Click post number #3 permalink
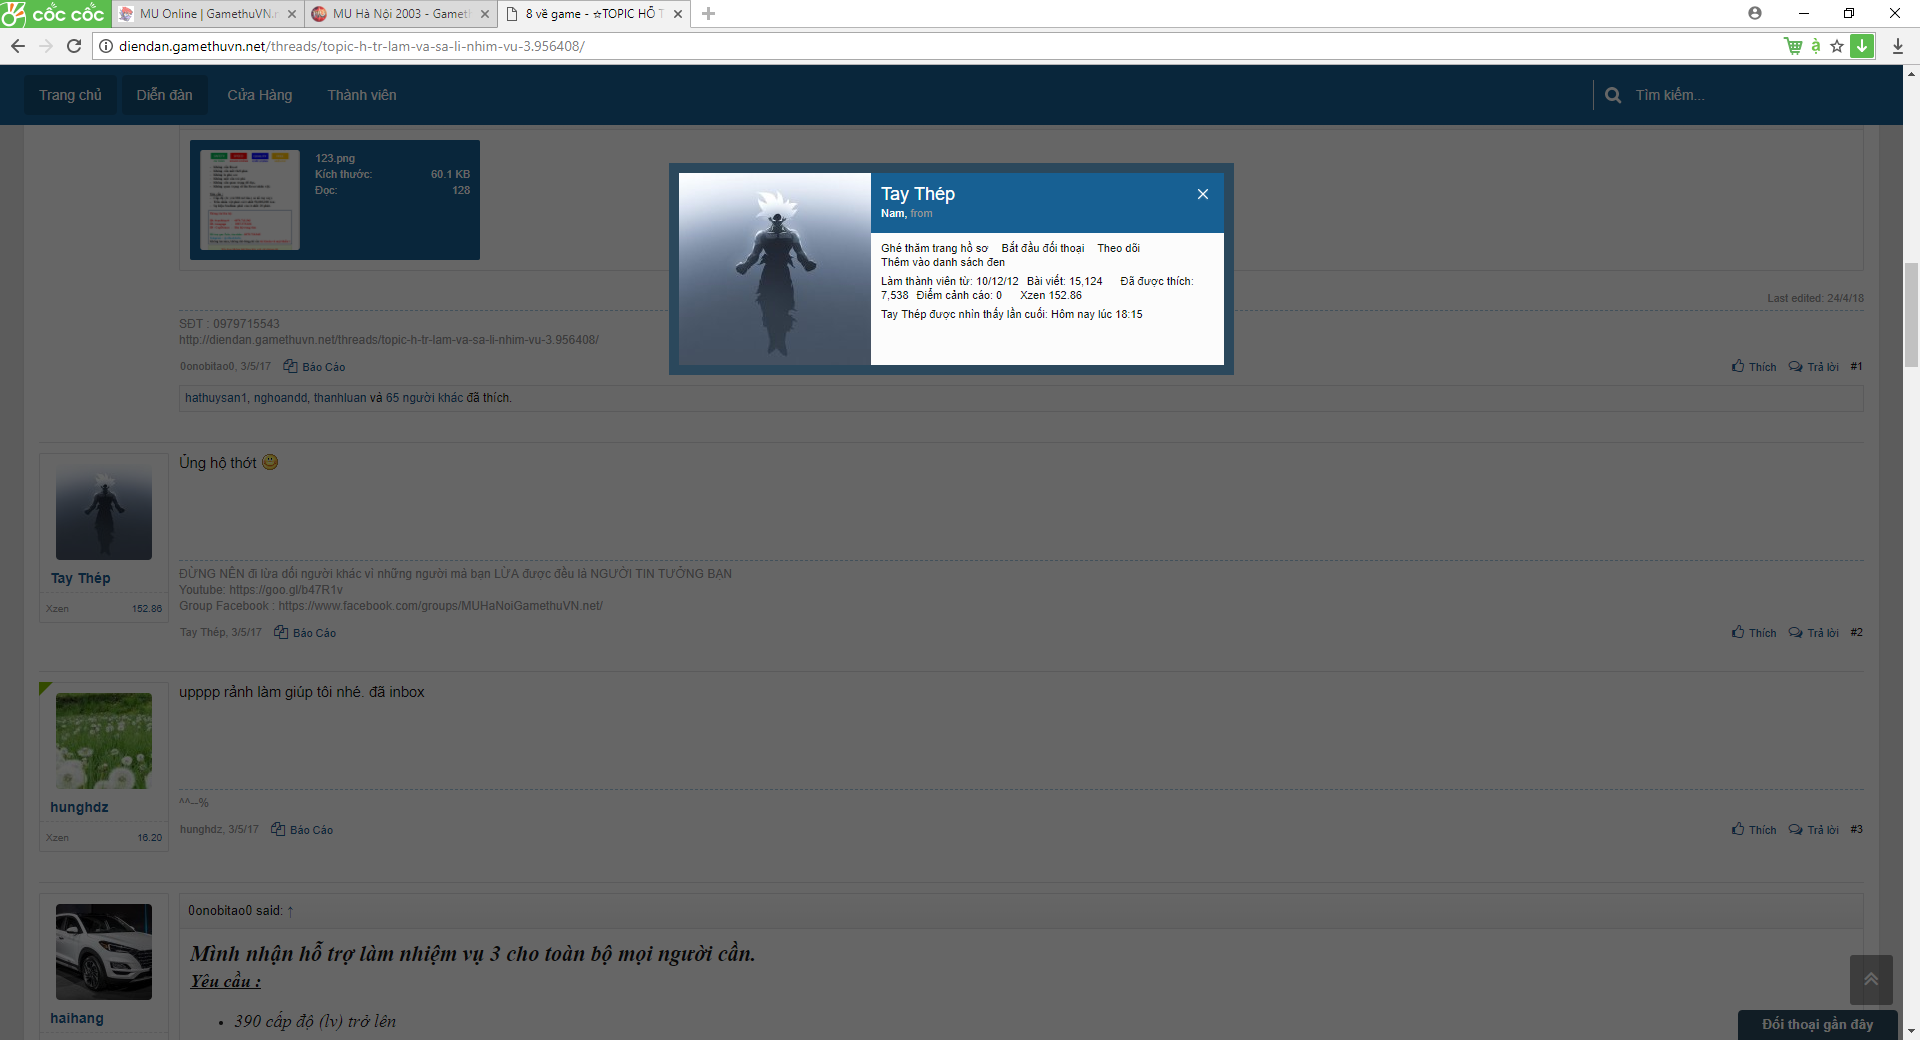Image resolution: width=1920 pixels, height=1040 pixels. pos(1856,830)
